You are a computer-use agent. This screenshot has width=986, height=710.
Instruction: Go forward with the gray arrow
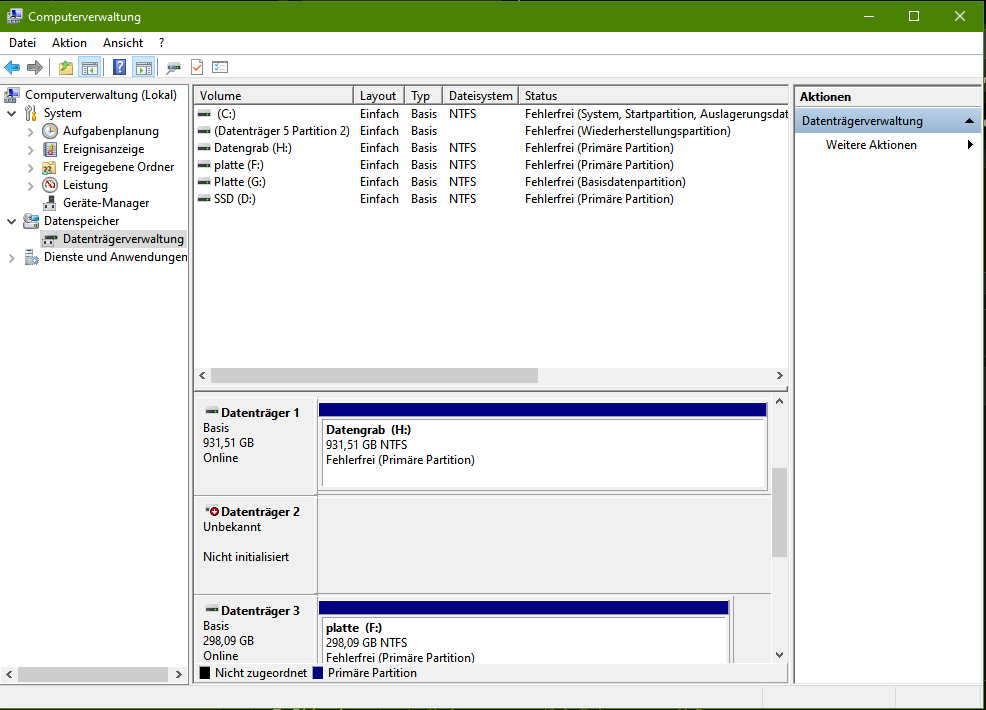pyautogui.click(x=35, y=67)
